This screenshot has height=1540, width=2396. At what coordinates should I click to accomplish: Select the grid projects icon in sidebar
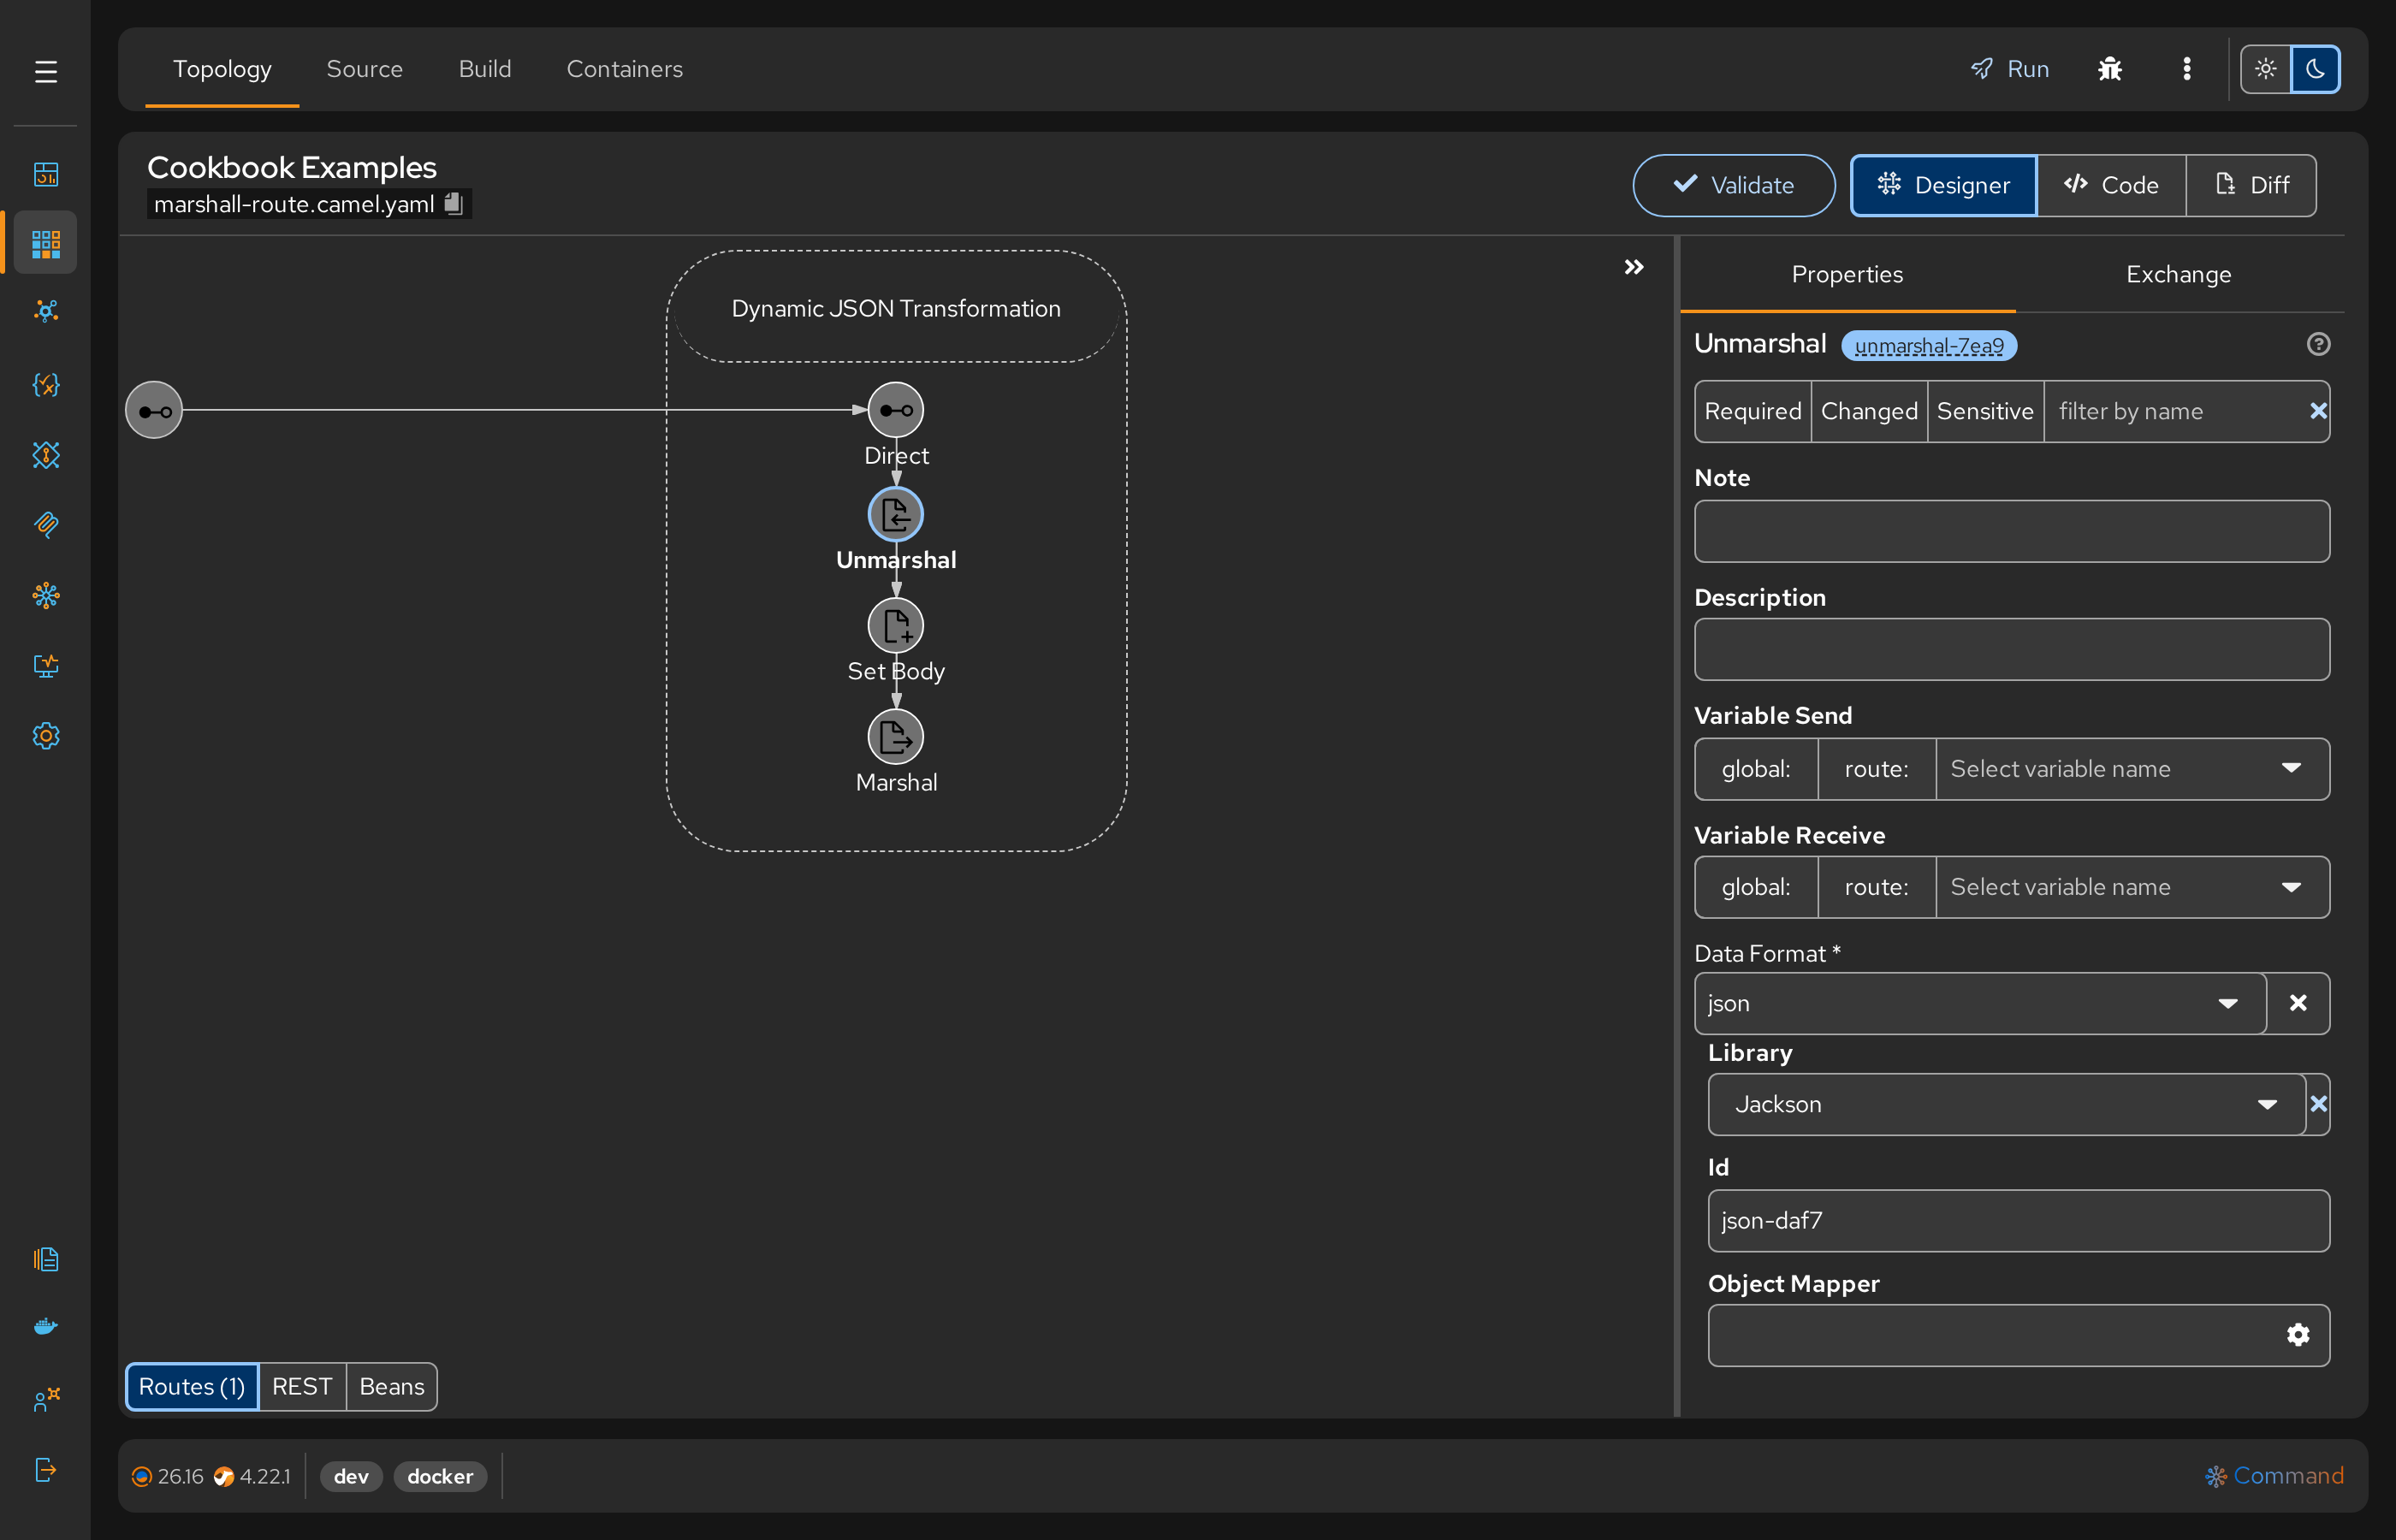tap(46, 243)
